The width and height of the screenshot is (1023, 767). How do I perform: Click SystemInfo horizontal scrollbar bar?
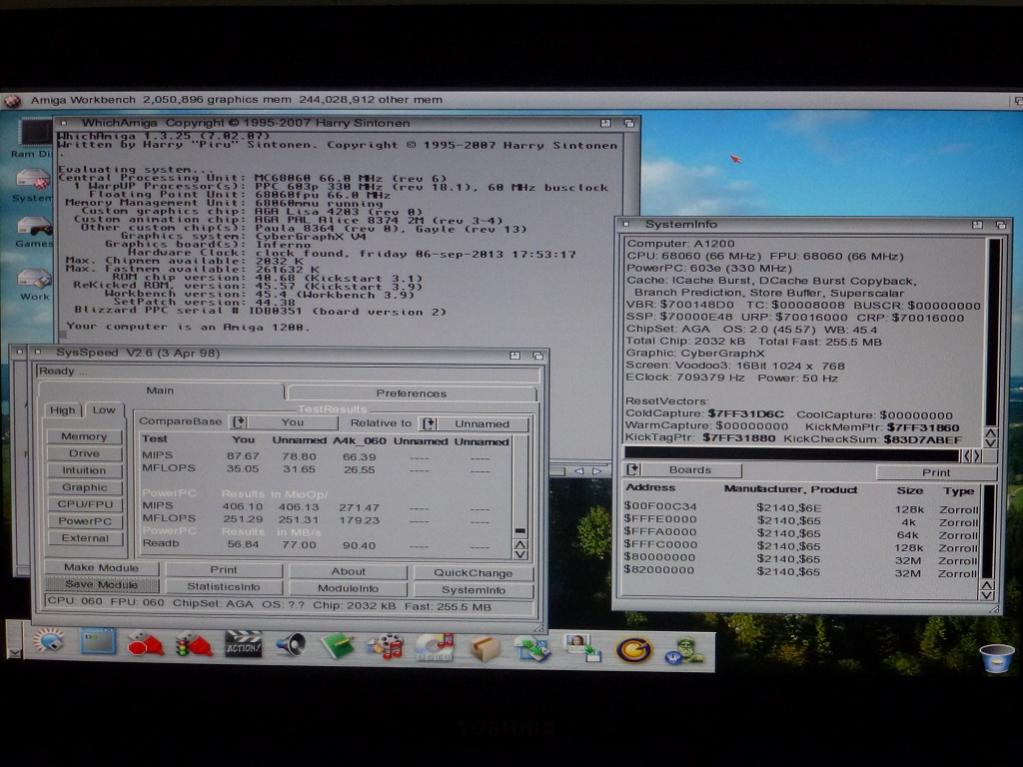pyautogui.click(x=791, y=454)
